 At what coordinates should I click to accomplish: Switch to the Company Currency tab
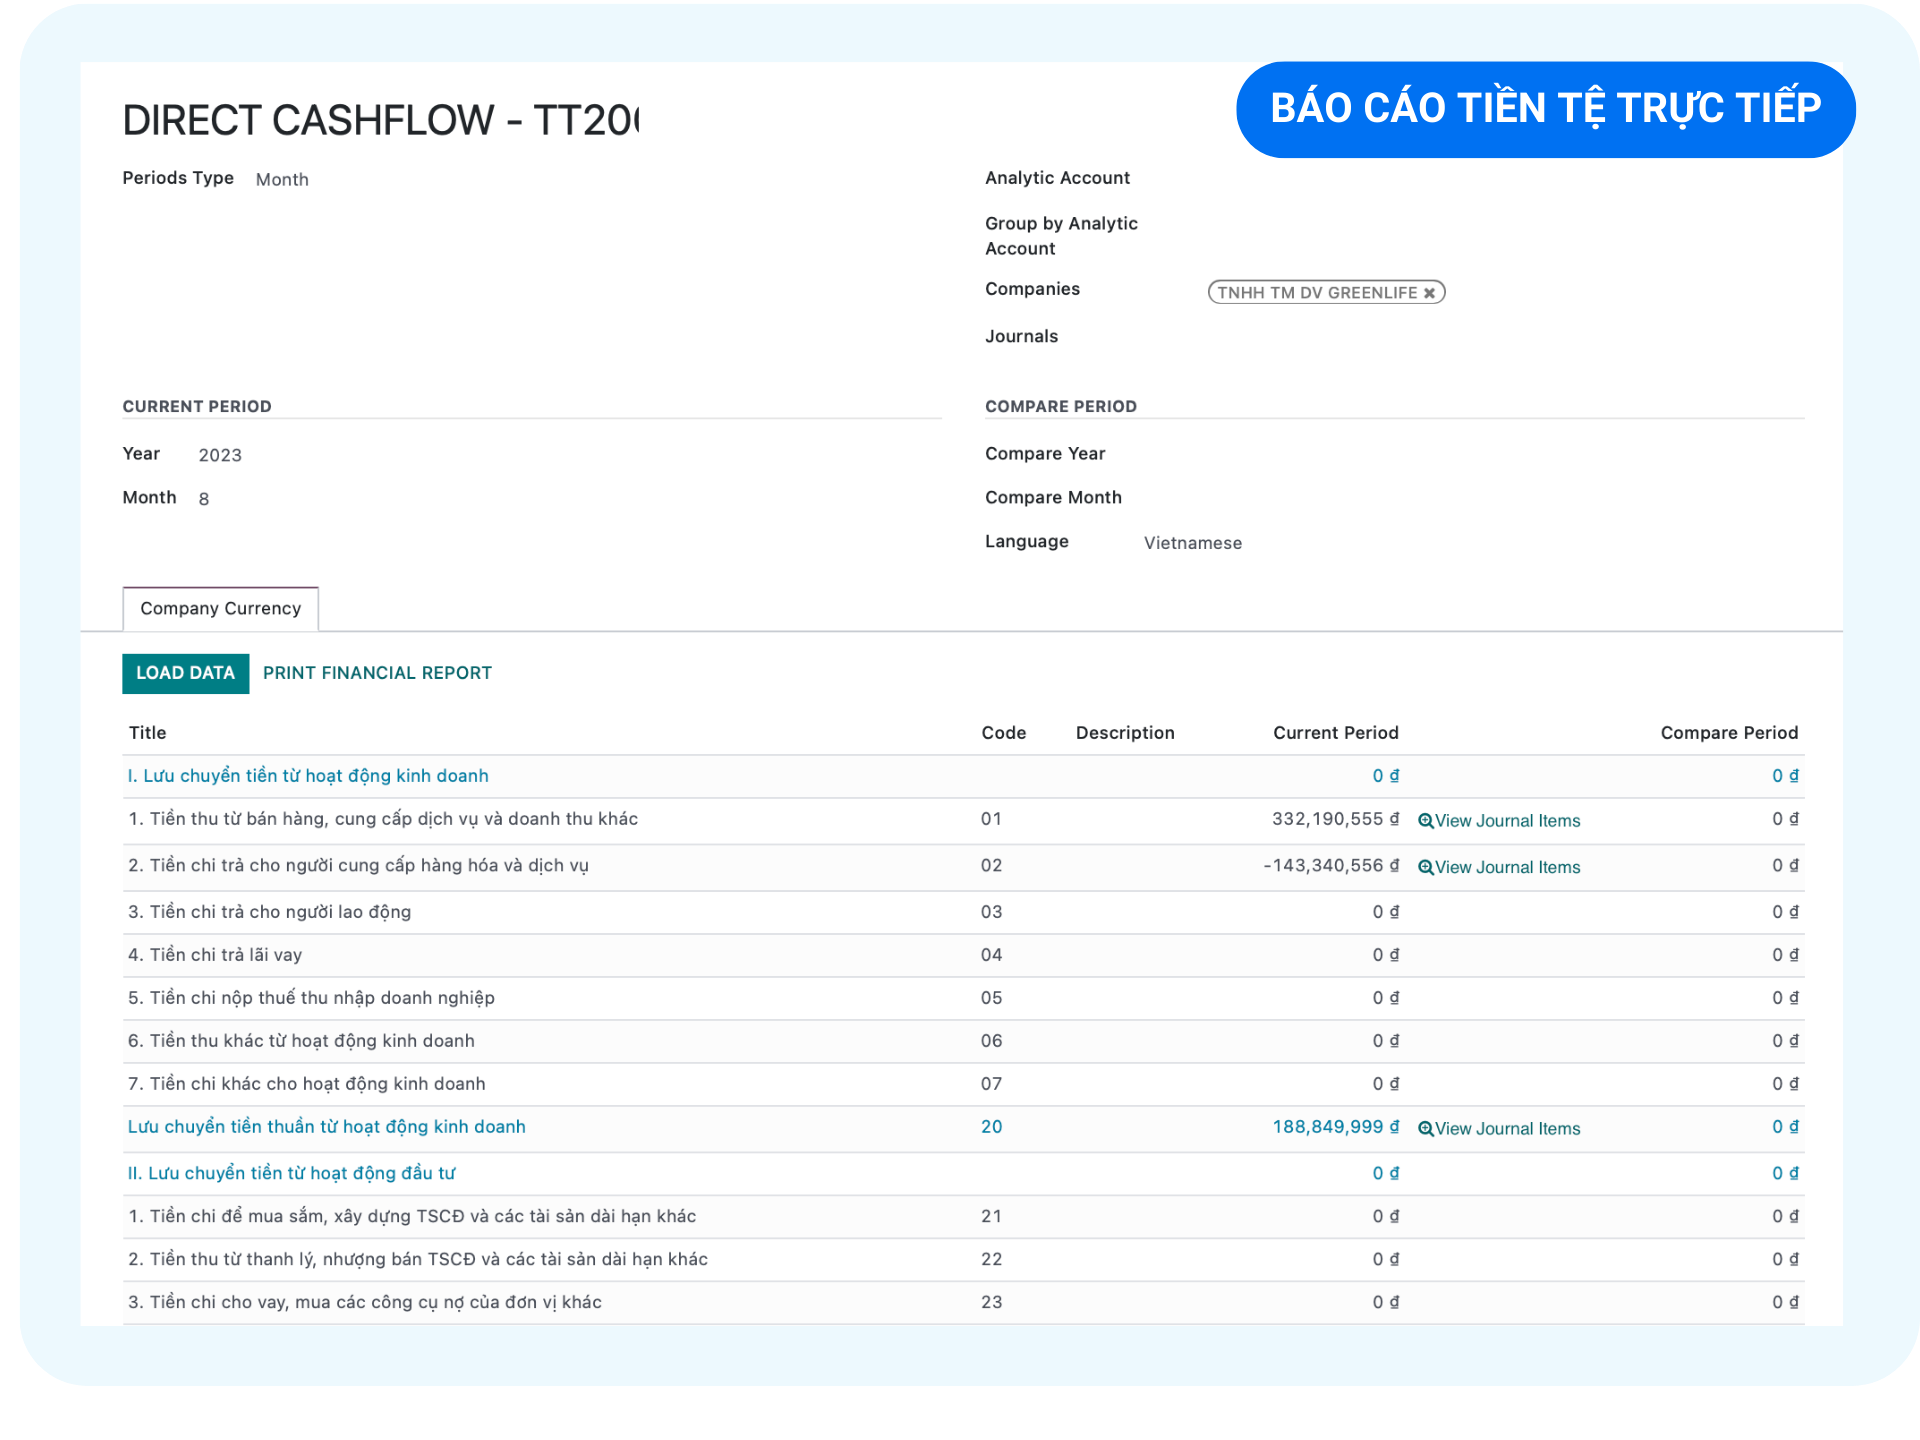tap(220, 609)
